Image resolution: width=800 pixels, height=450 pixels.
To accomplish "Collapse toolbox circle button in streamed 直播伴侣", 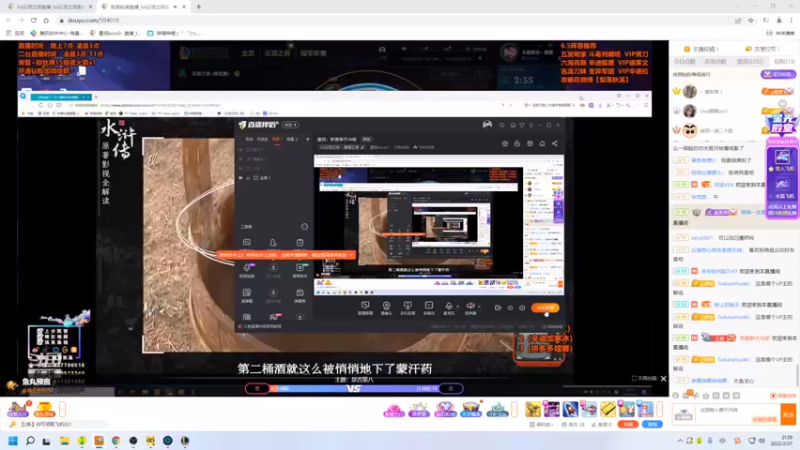I will tap(305, 227).
